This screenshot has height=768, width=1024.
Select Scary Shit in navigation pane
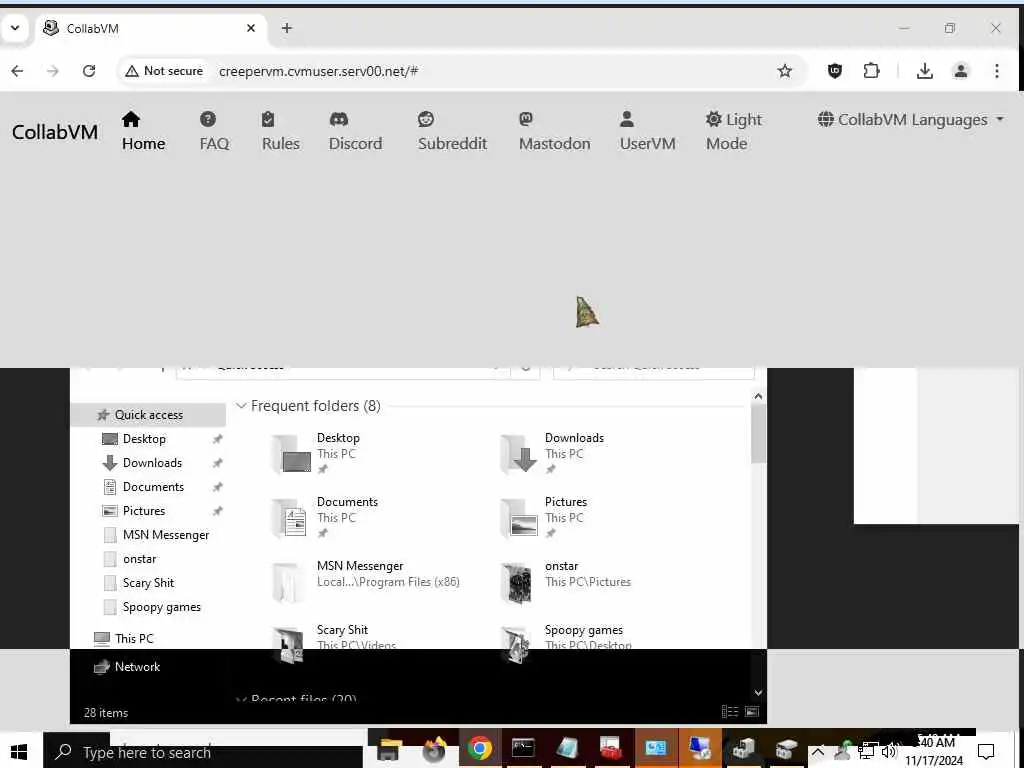148,583
